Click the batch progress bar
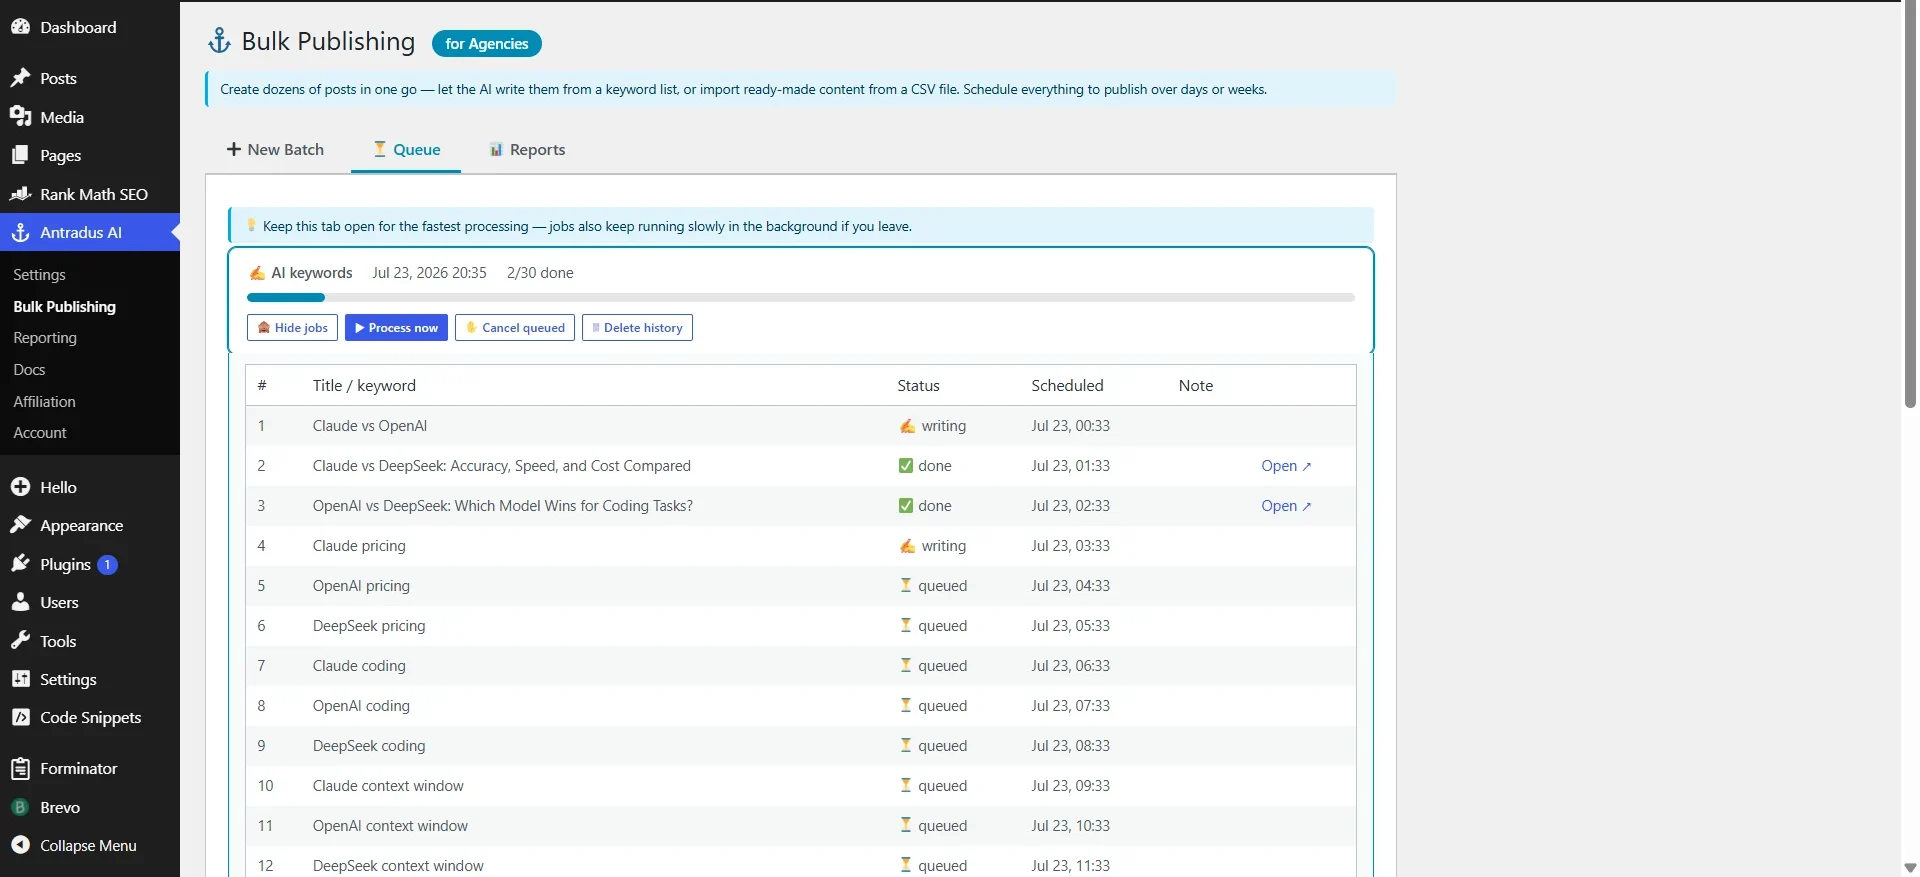Image resolution: width=1920 pixels, height=877 pixels. click(x=801, y=297)
